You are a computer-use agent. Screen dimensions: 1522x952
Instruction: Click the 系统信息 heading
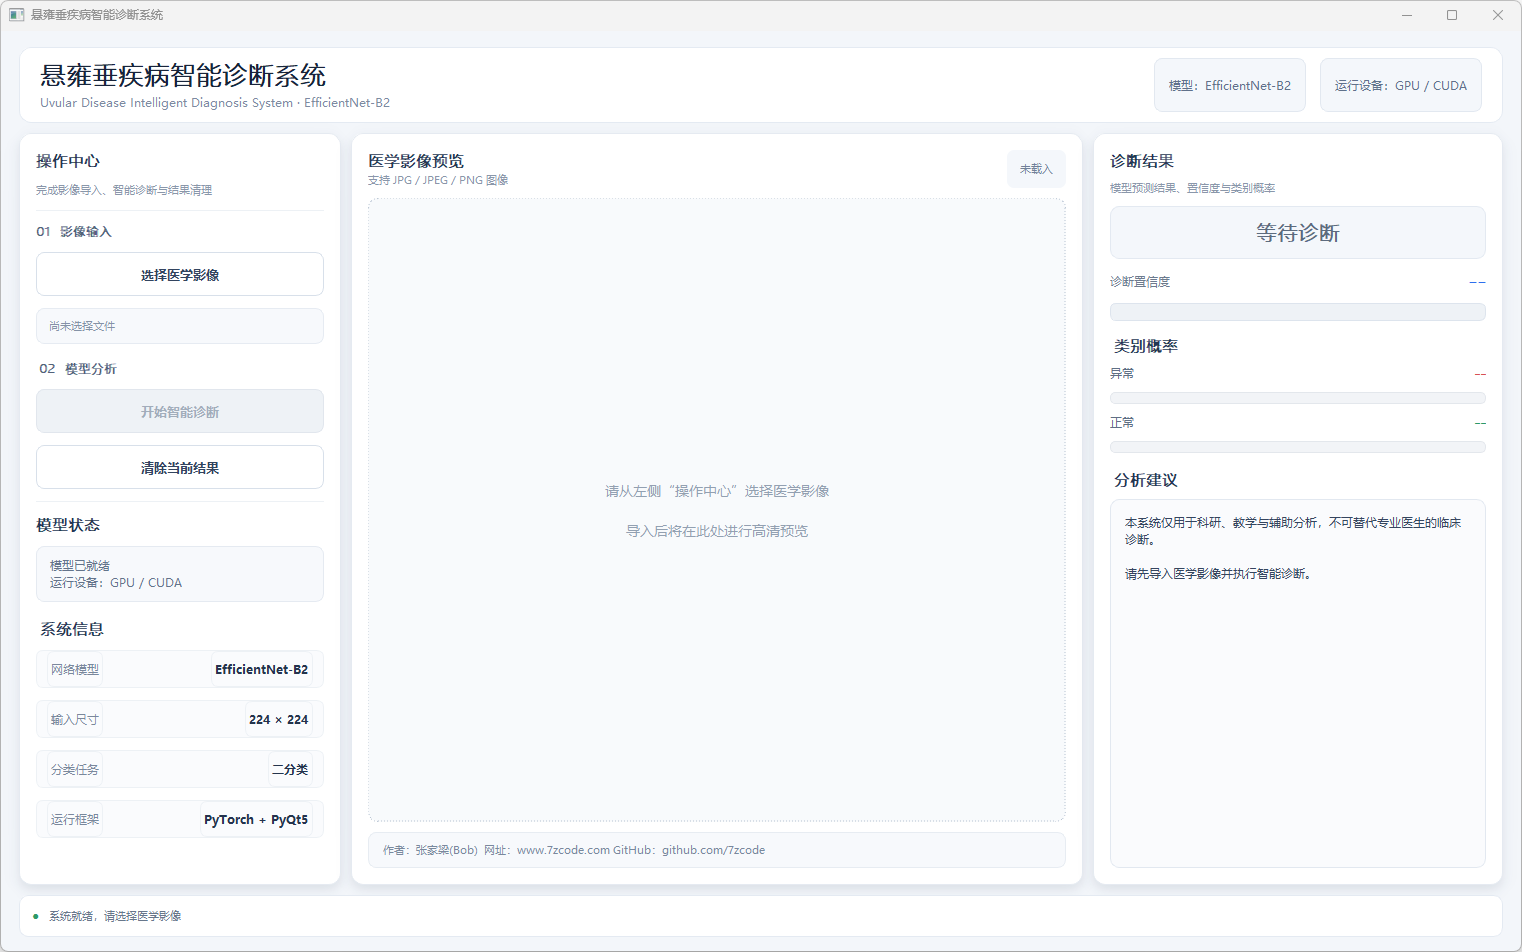72,629
